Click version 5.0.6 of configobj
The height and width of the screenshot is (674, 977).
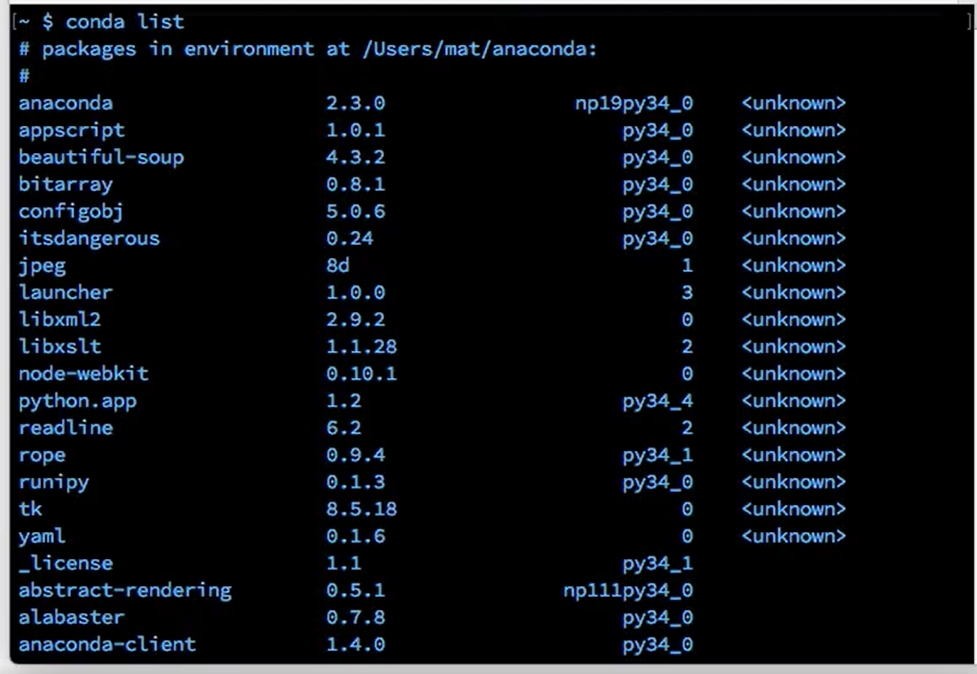coord(355,211)
